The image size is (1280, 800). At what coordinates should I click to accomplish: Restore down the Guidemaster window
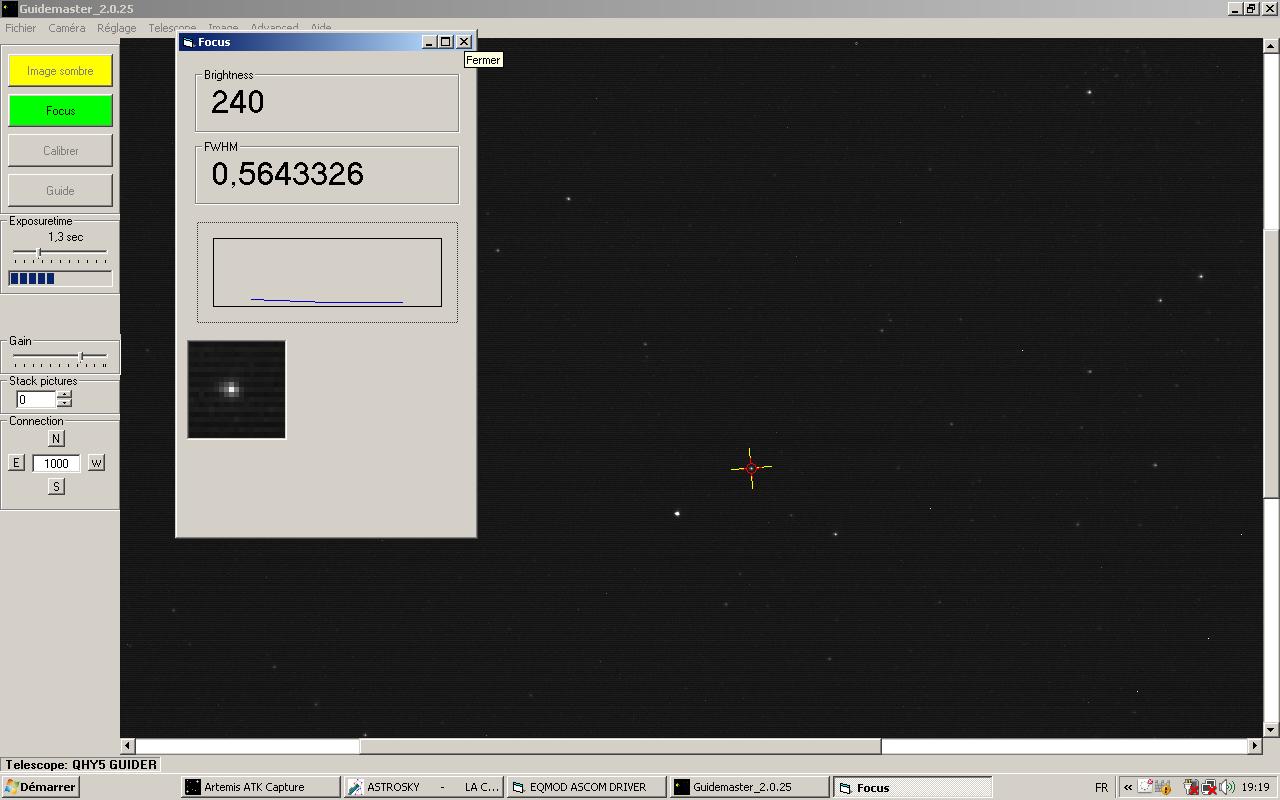pyautogui.click(x=1251, y=9)
